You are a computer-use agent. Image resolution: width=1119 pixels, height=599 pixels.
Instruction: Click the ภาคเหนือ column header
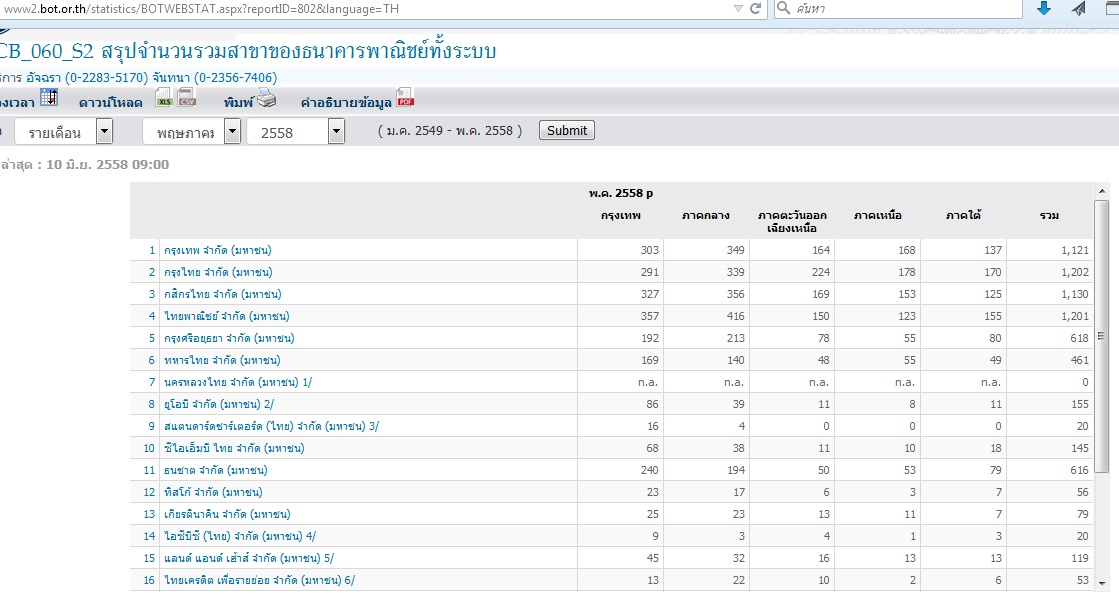[878, 216]
